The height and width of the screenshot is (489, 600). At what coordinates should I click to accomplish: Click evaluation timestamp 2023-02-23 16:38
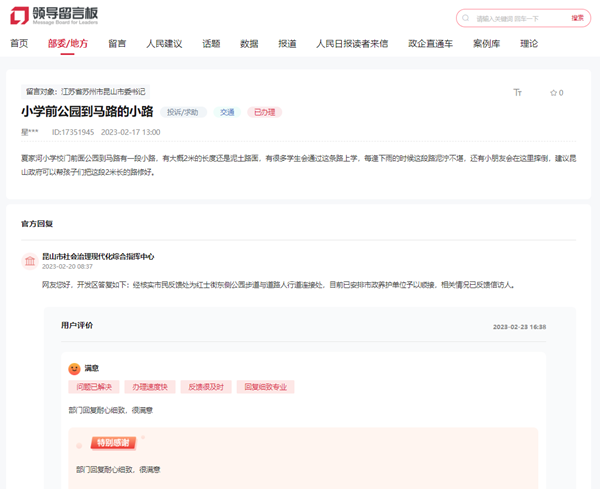[x=519, y=327]
